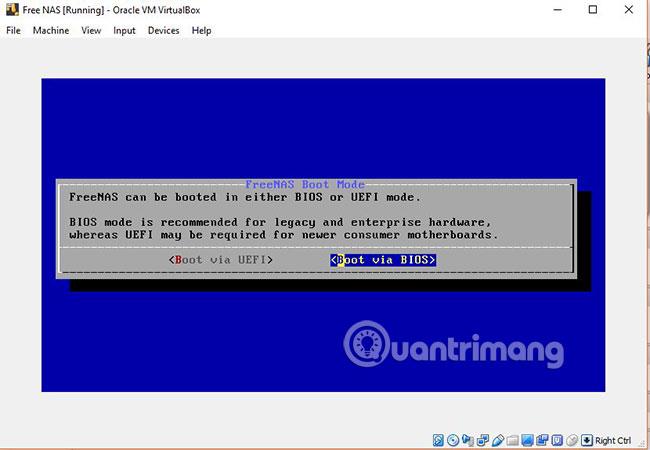The height and width of the screenshot is (450, 650).
Task: Click the audio status icon
Action: (x=468, y=440)
